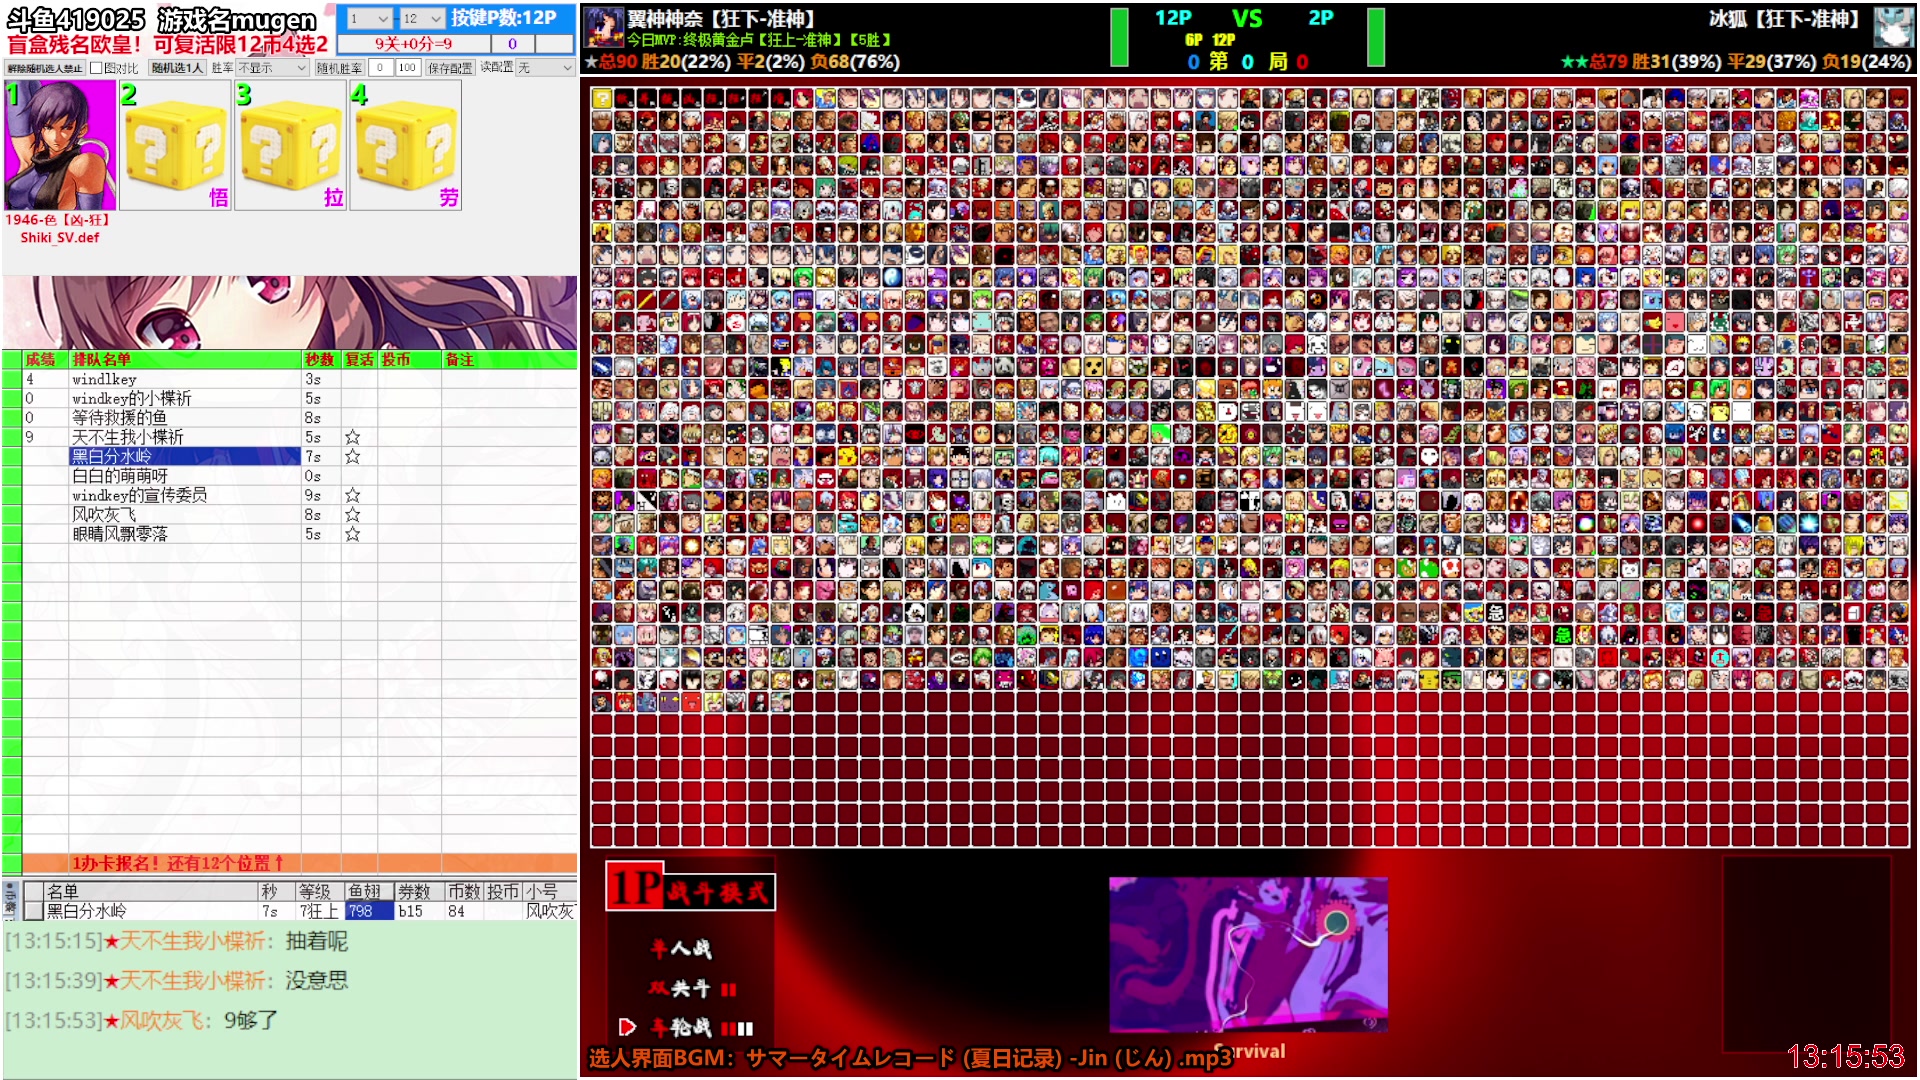Click the 2P player avatar 冰狐
The image size is (1920, 1080).
(x=1893, y=27)
